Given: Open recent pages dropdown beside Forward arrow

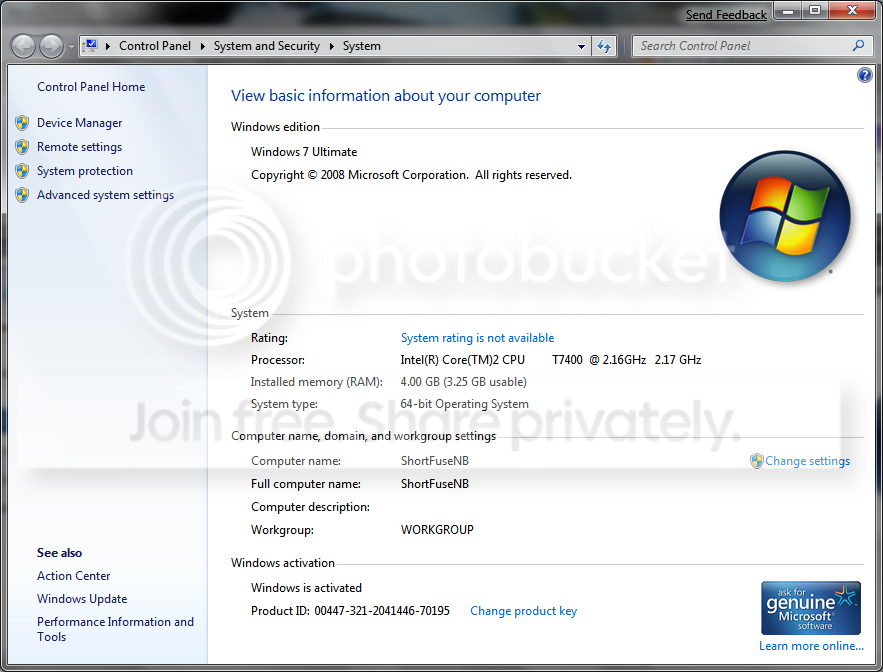Looking at the screenshot, I should [71, 47].
